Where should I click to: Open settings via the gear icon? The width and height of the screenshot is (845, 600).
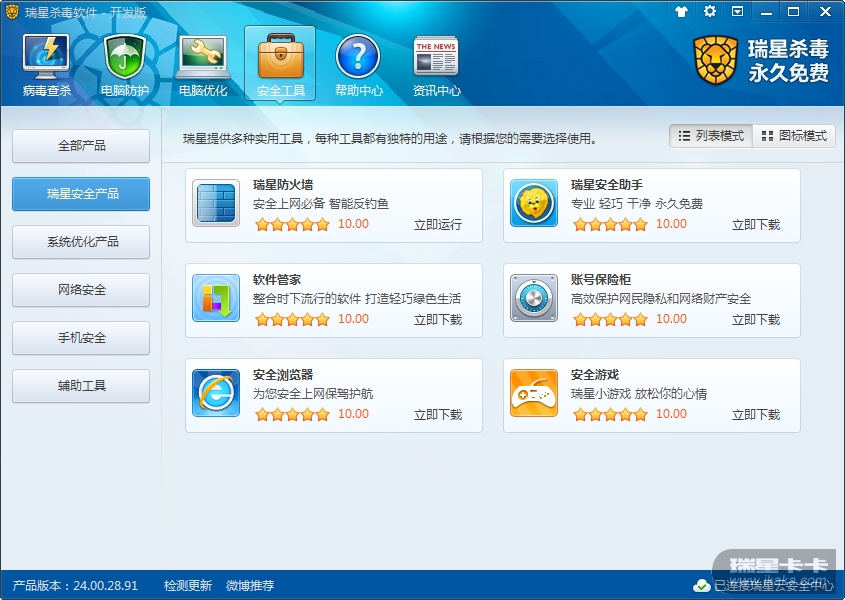click(x=710, y=11)
